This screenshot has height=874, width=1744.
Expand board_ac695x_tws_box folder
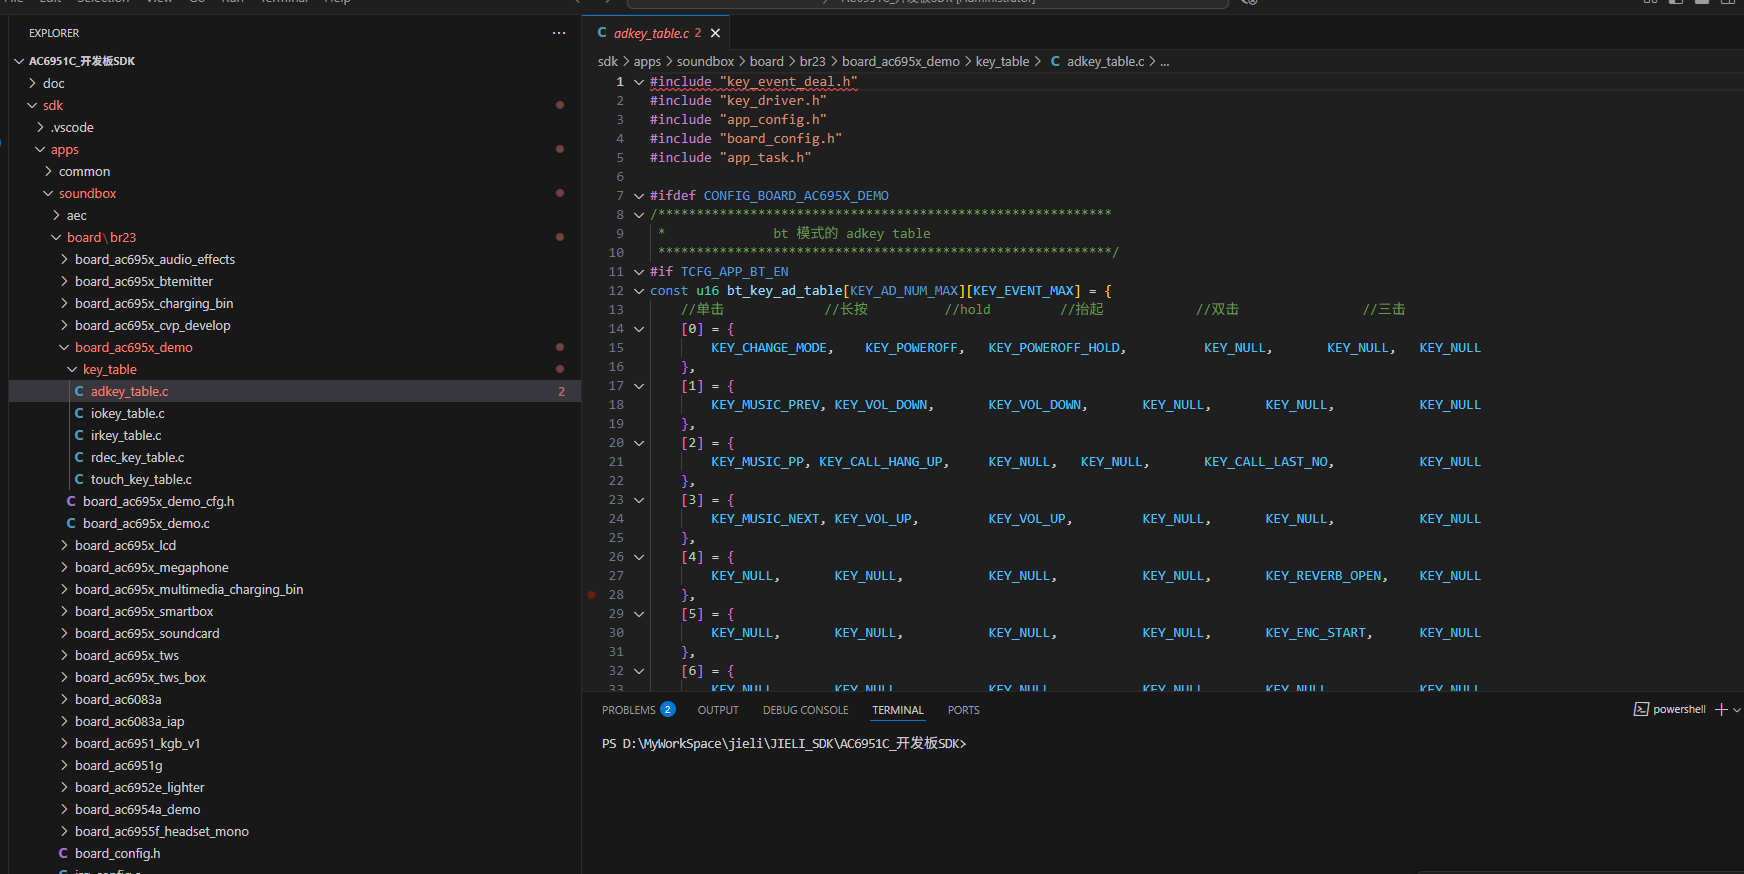[64, 677]
